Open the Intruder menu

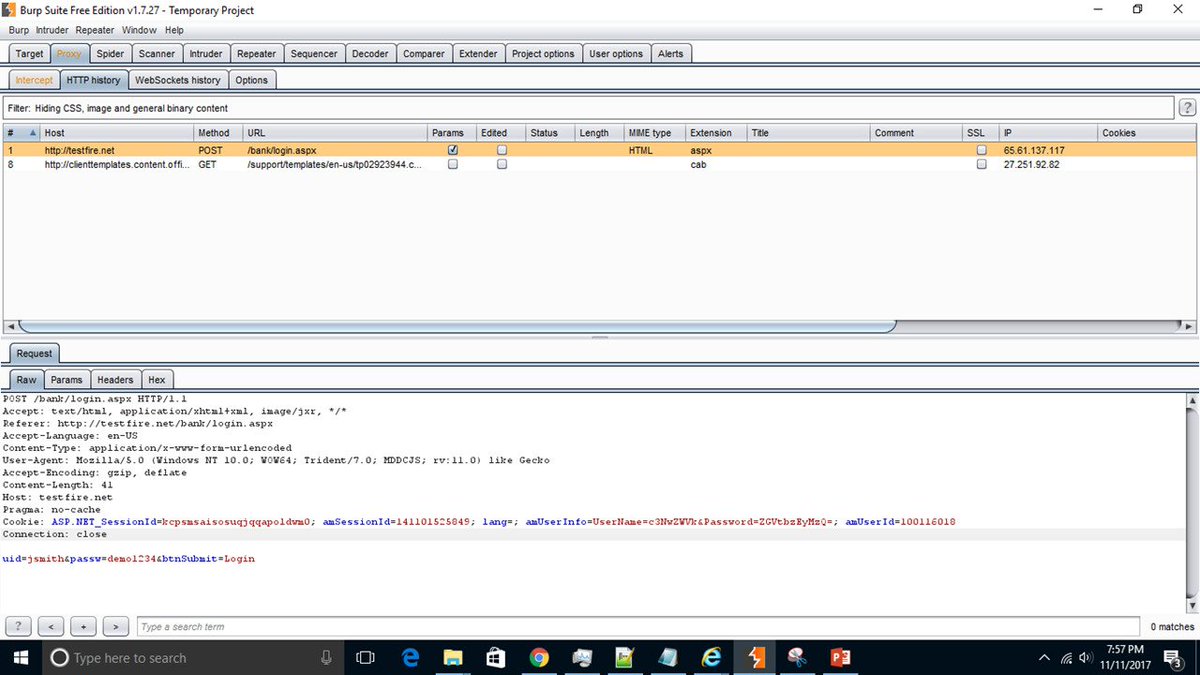click(53, 31)
